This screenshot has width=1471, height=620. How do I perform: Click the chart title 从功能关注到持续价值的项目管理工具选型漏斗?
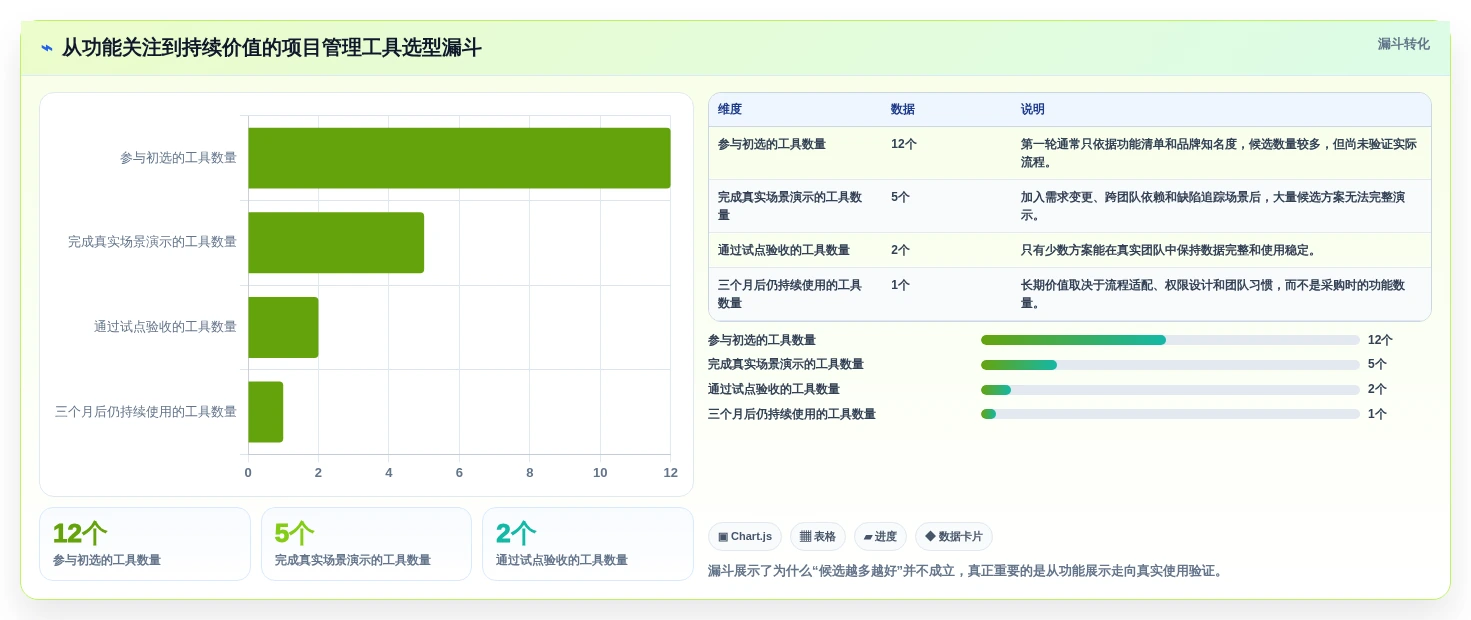coord(272,48)
